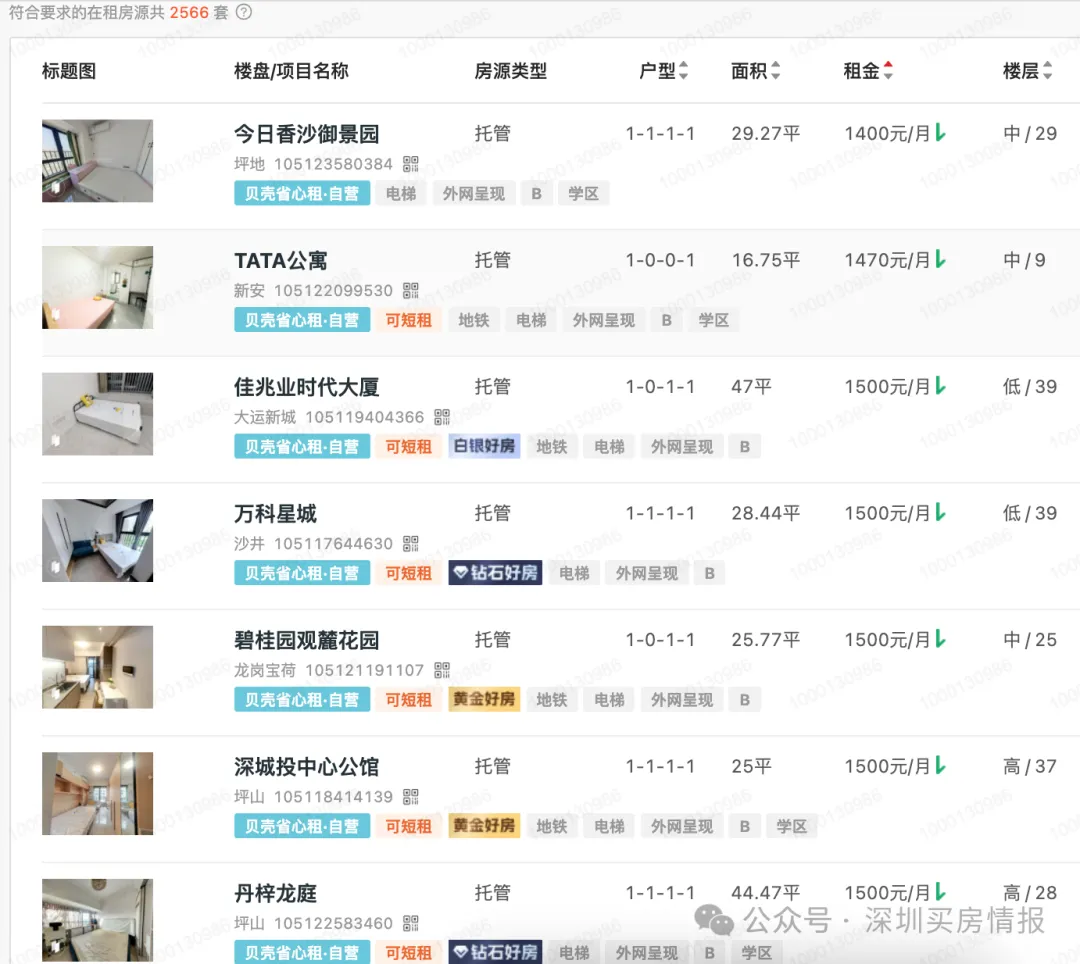1080x964 pixels.
Task: Open the 今日香沙御景园 title link
Action: [307, 134]
